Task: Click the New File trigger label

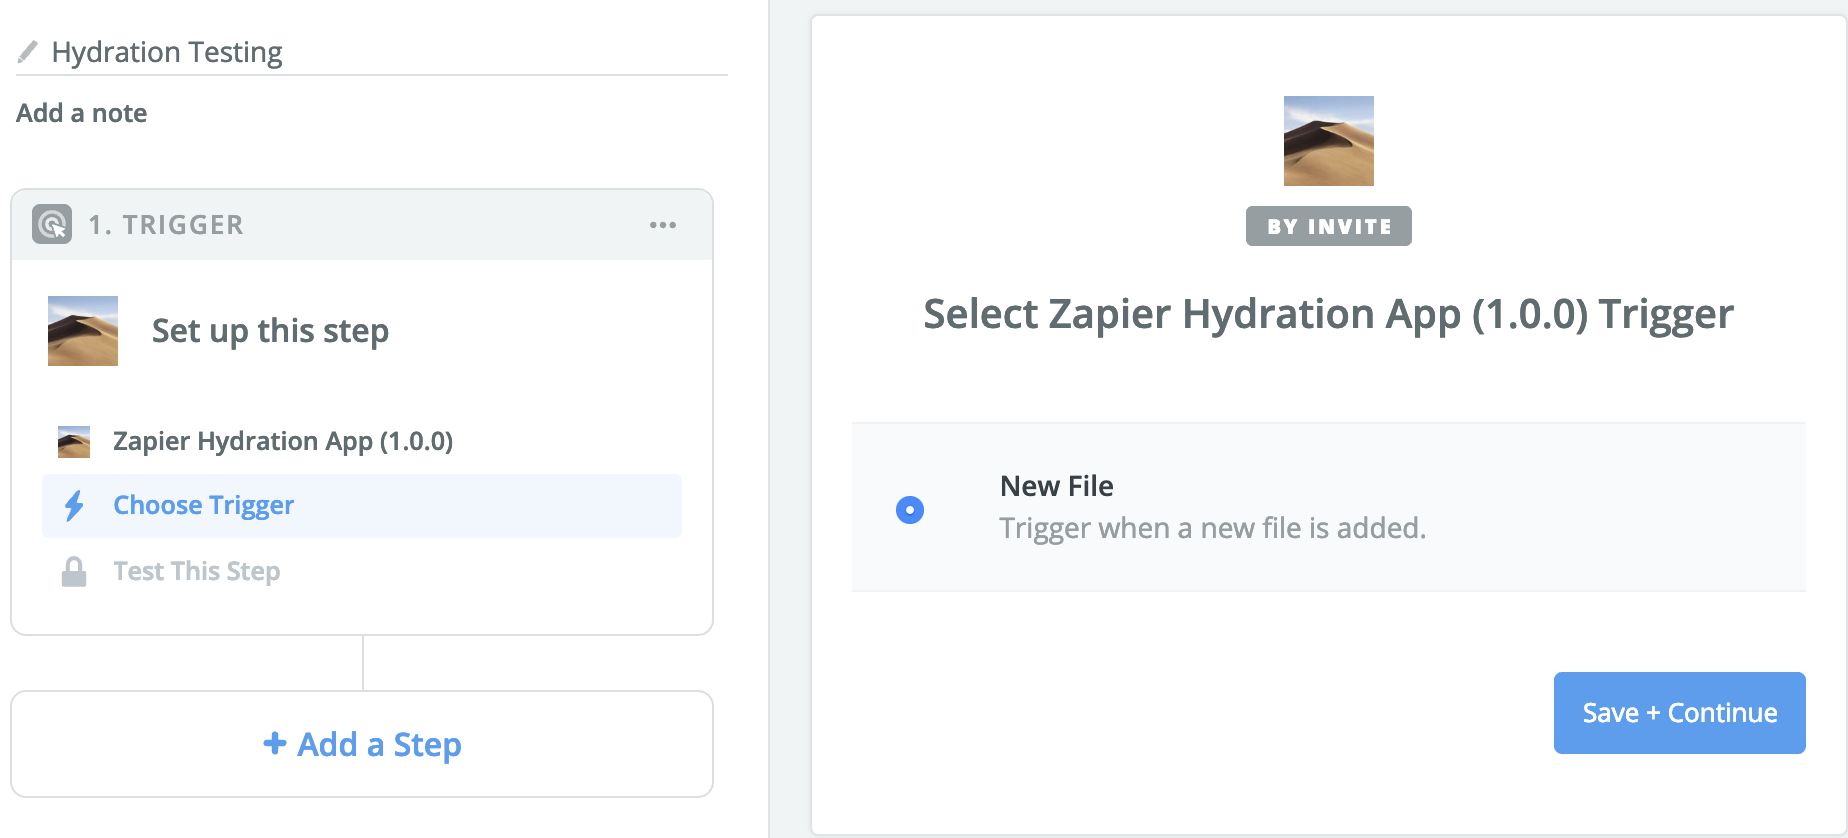Action: pos(1057,486)
